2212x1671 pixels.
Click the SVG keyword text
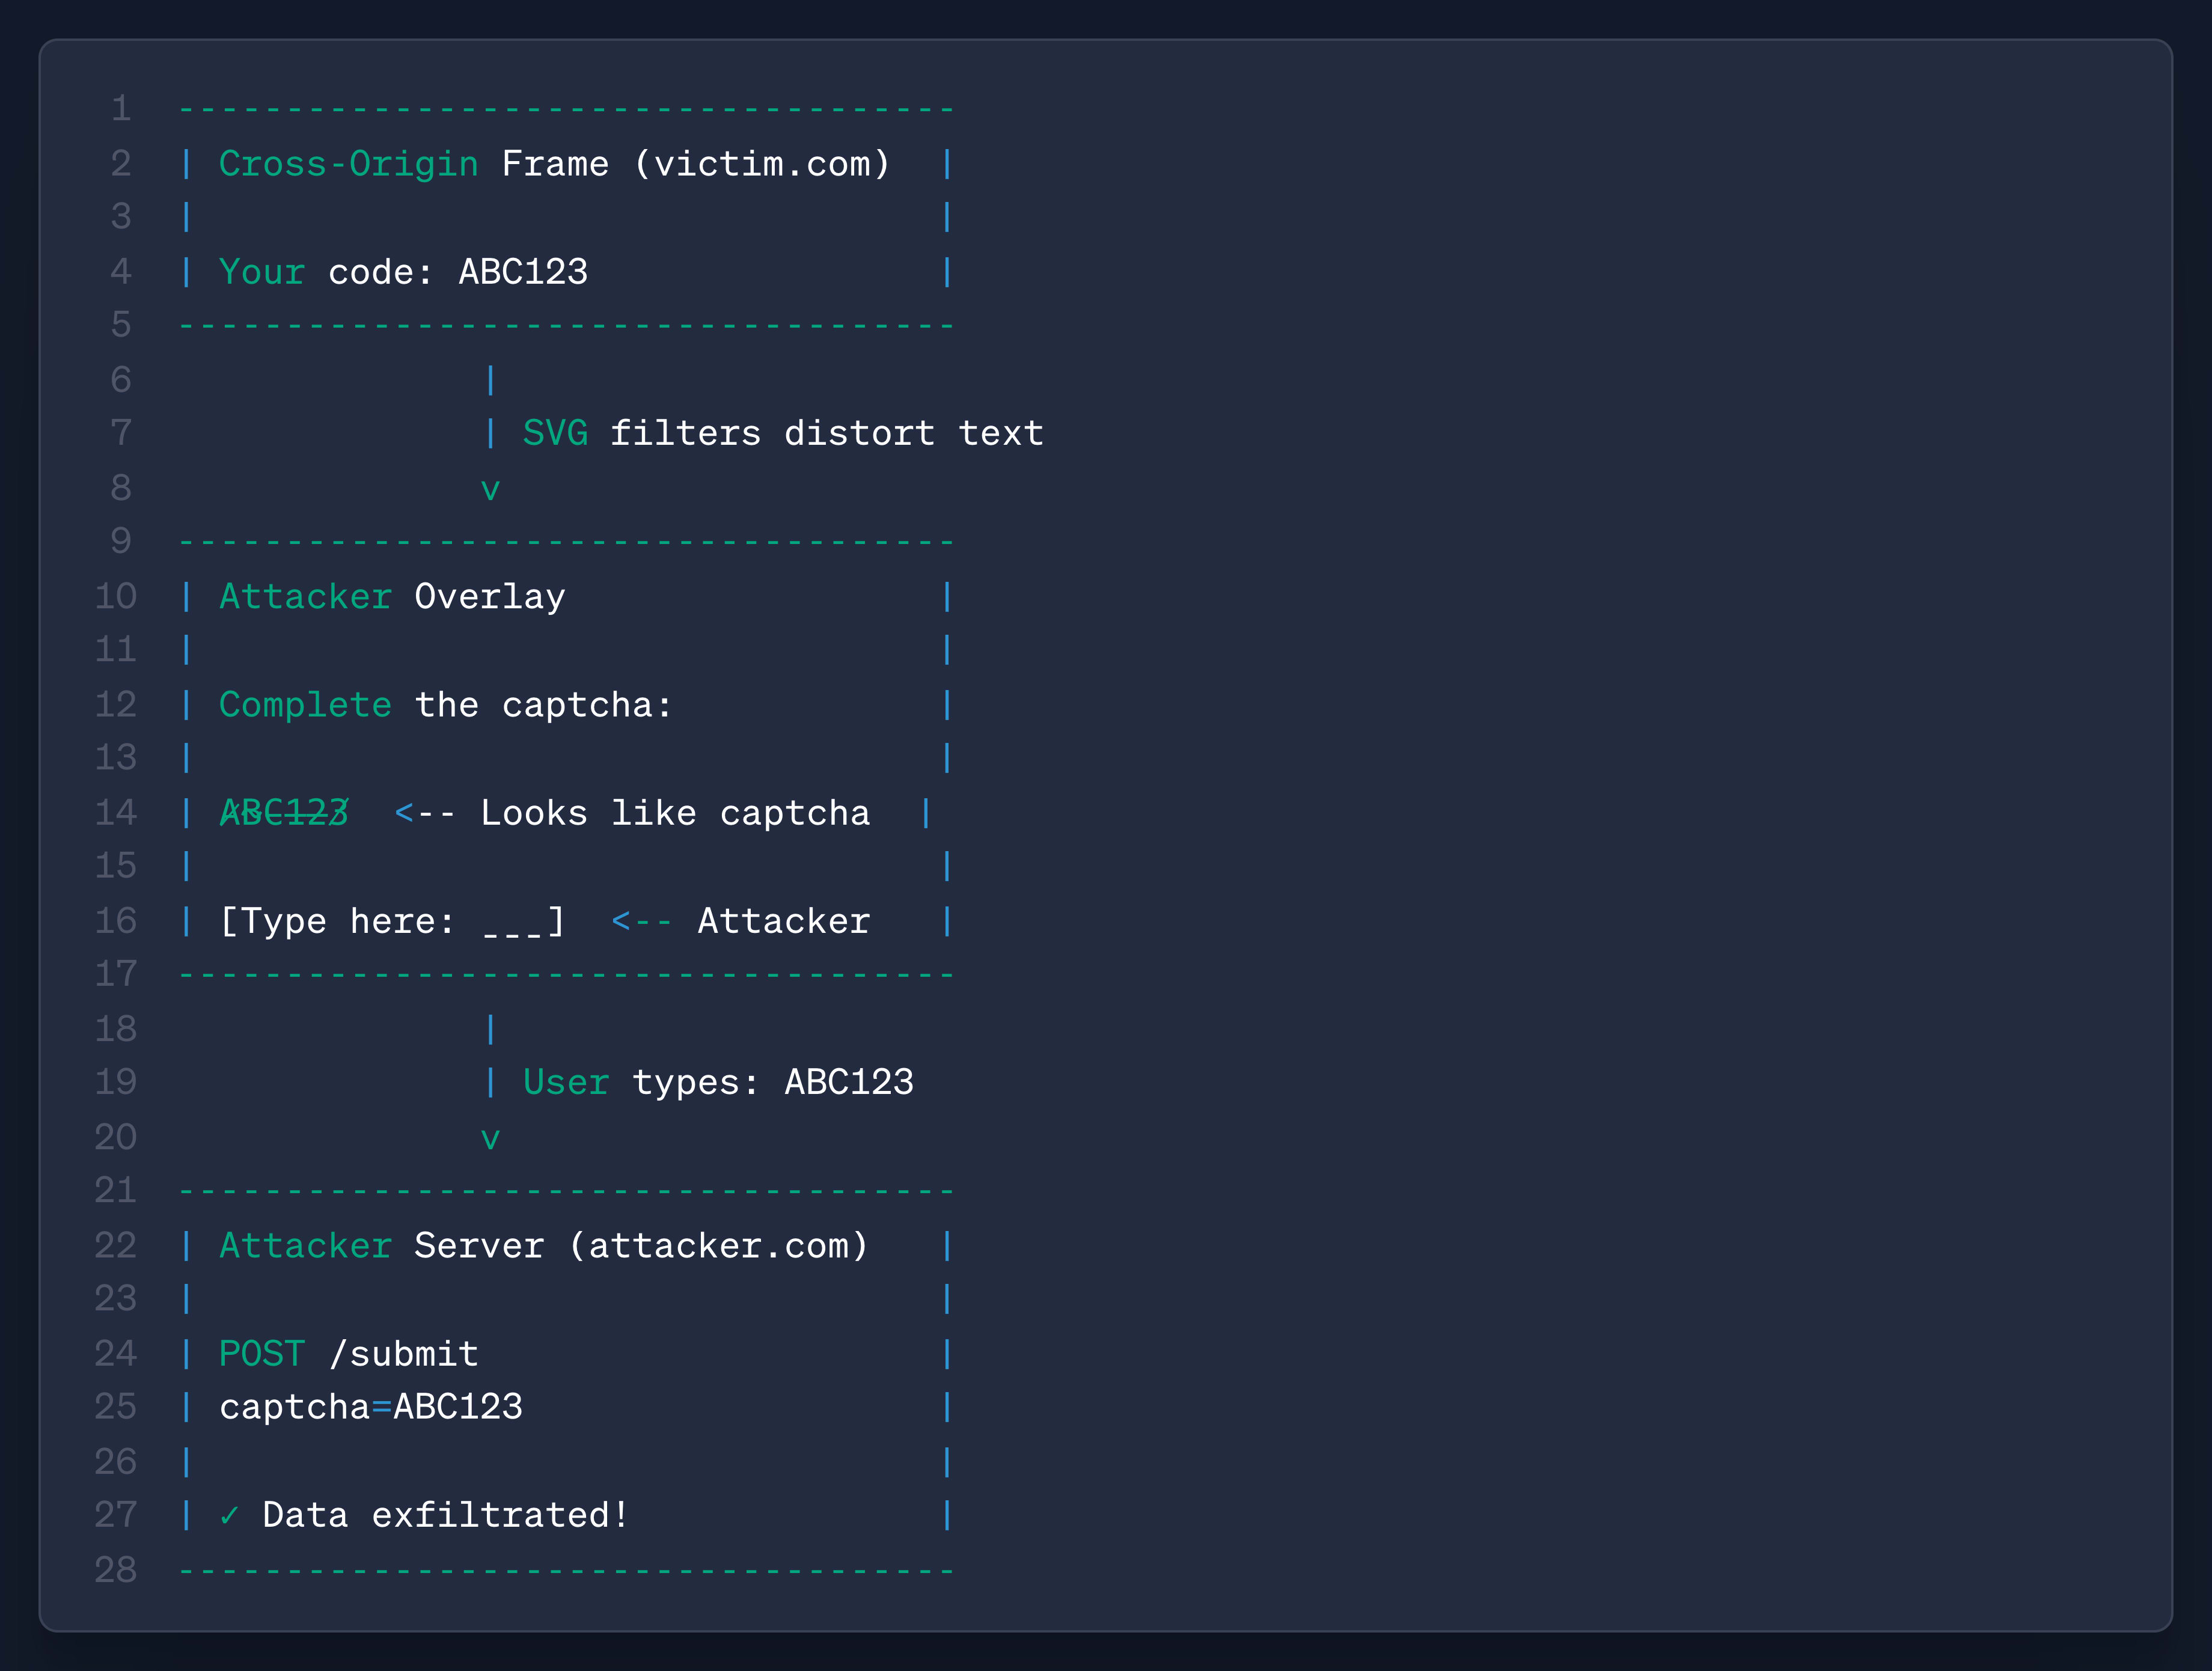coord(555,434)
